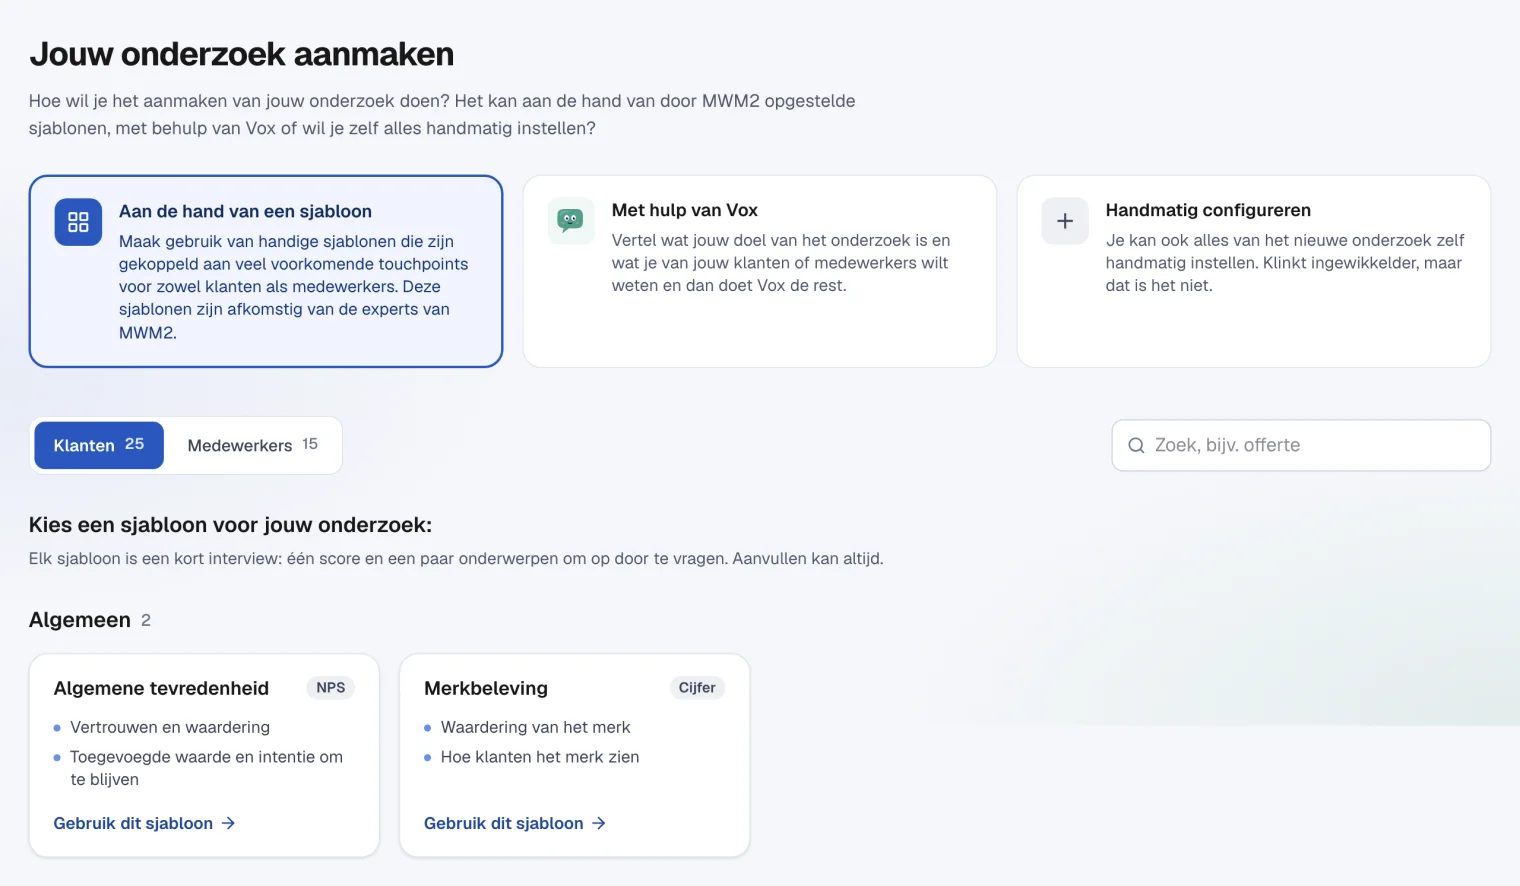This screenshot has height=886, width=1520.
Task: Choose the 'Met hulp van Vox' option
Action: pos(760,271)
